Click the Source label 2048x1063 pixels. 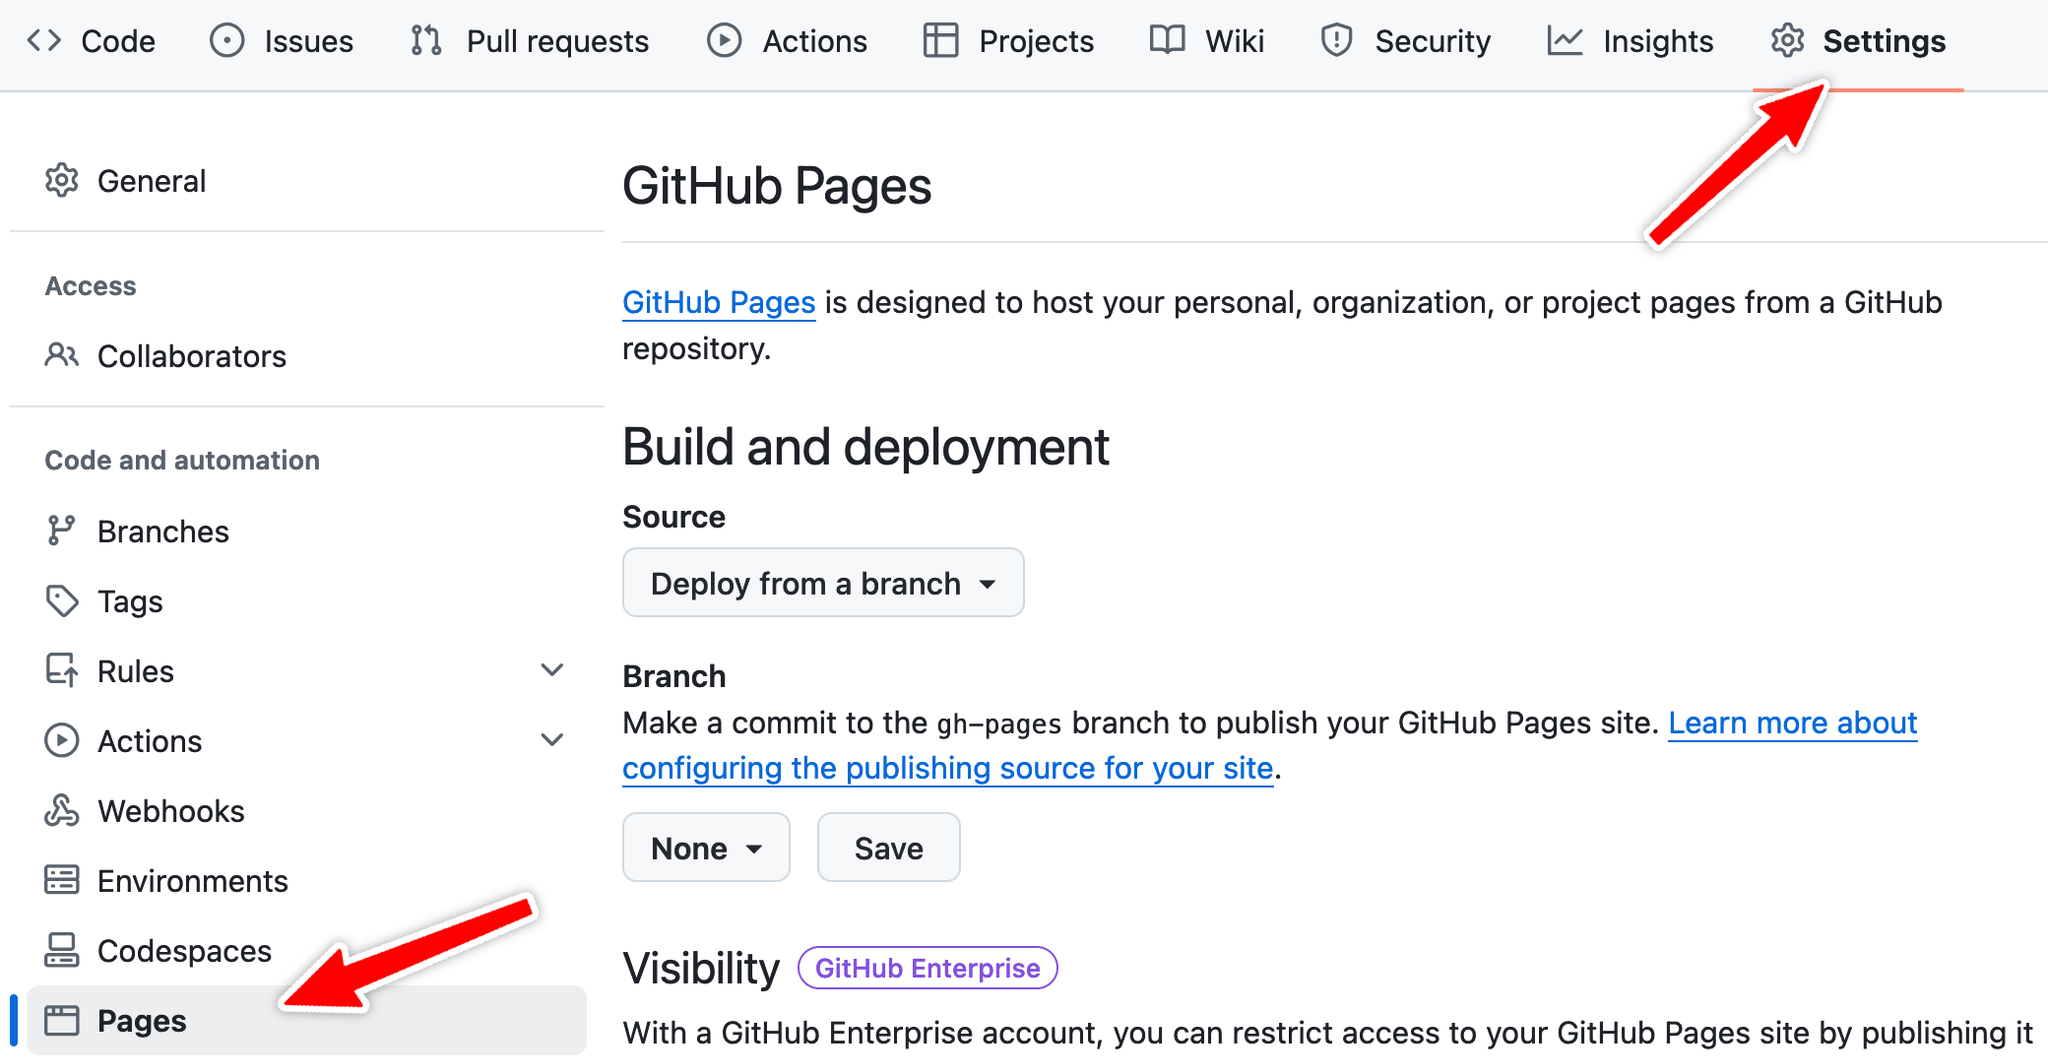coord(674,517)
